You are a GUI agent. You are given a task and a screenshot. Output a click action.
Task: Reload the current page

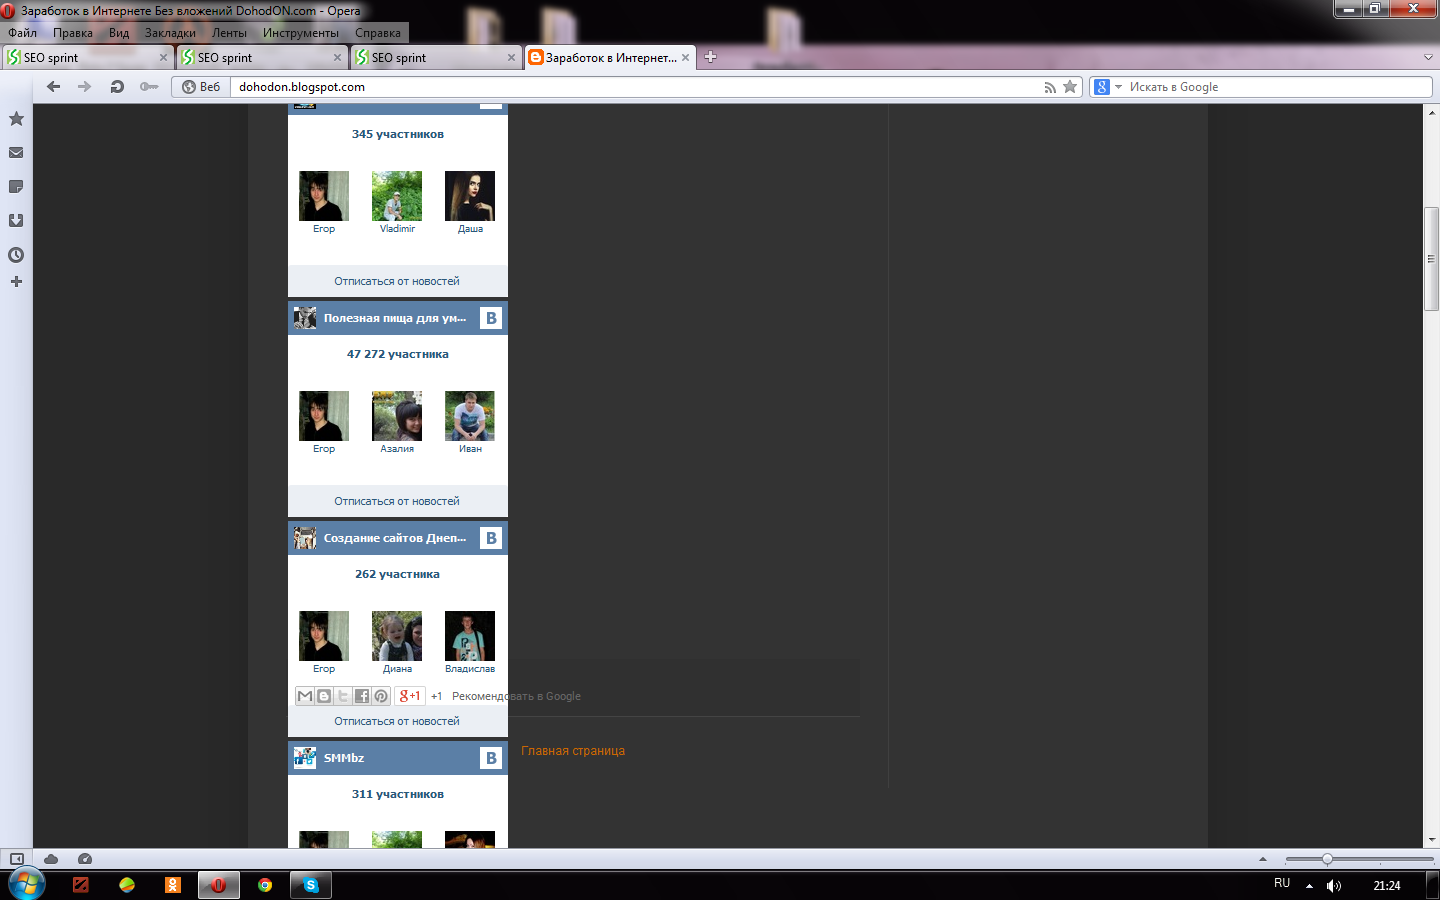[x=117, y=87]
